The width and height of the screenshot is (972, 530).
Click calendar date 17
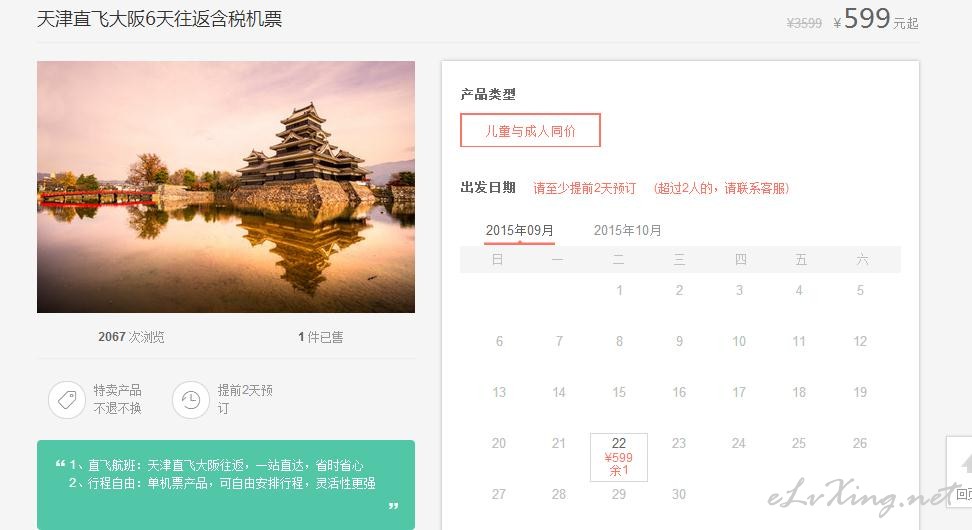pyautogui.click(x=739, y=392)
